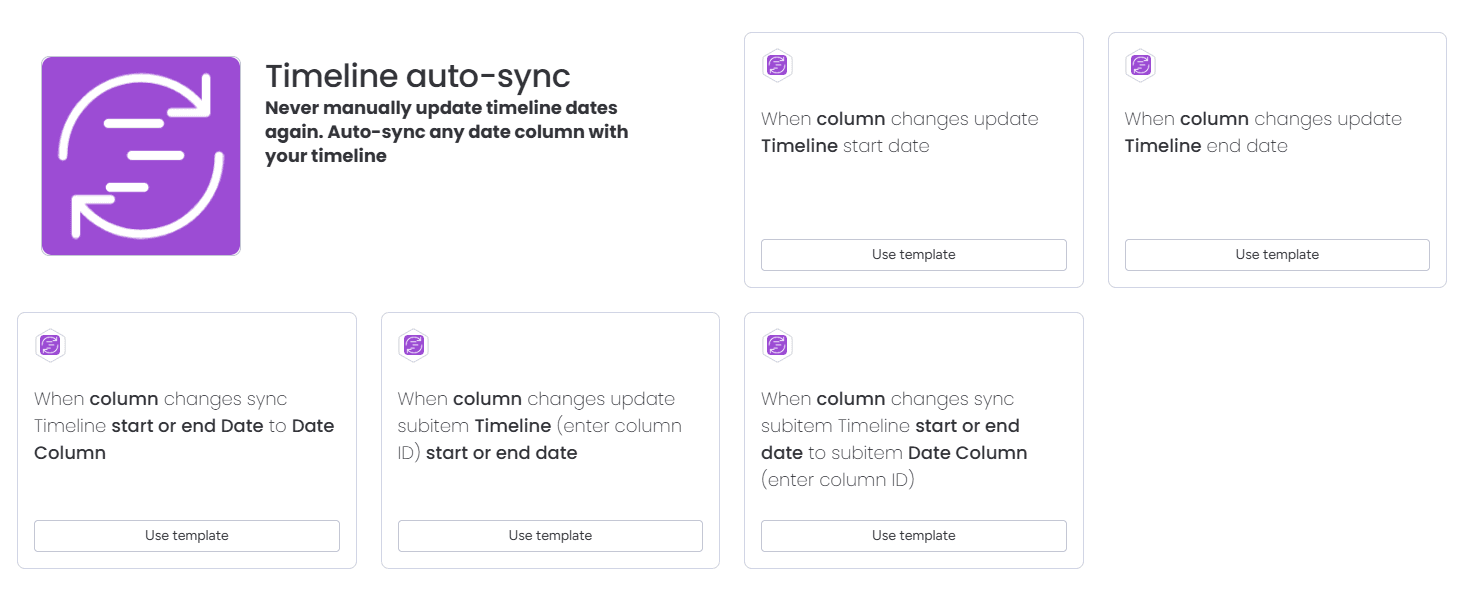1478x613 pixels.
Task: Use template for syncing subitem Date Column
Action: click(x=913, y=535)
